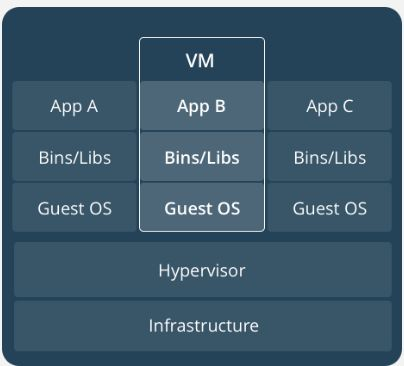Screen dimensions: 404x366
Task: Click the word Hypervisor text
Action: [x=202, y=271]
